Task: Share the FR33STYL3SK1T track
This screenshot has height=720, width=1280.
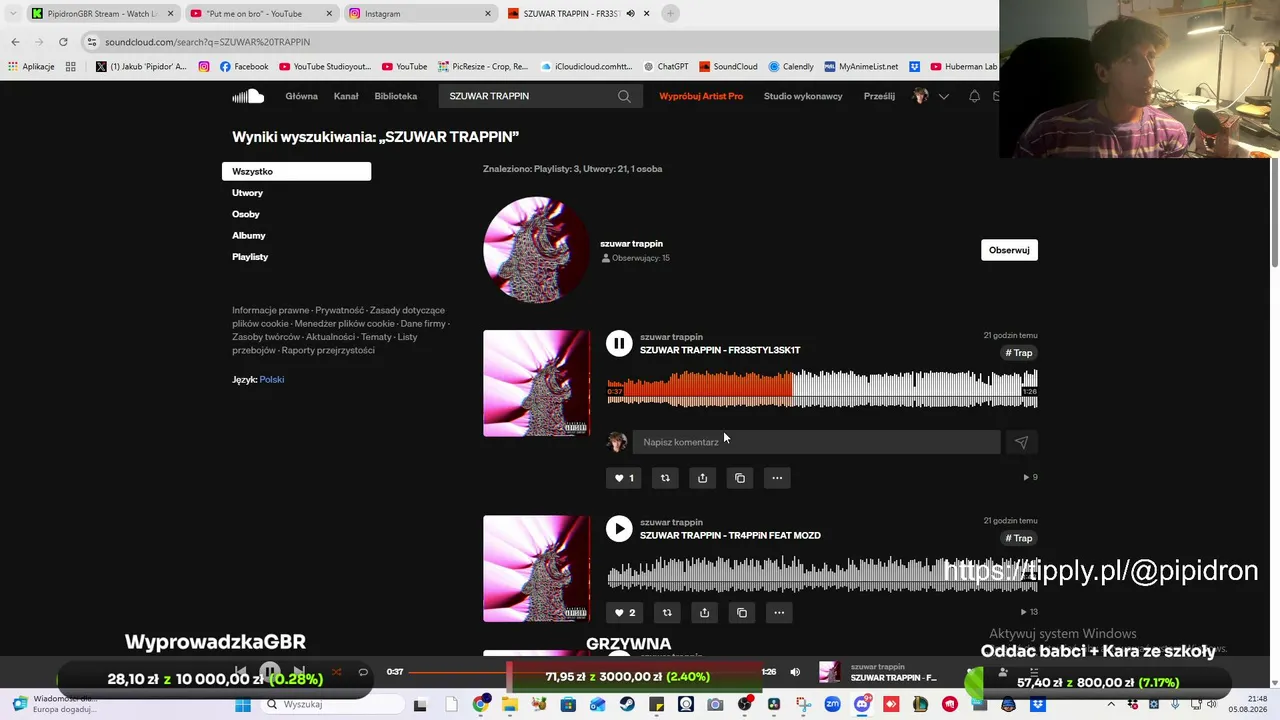Action: click(702, 478)
